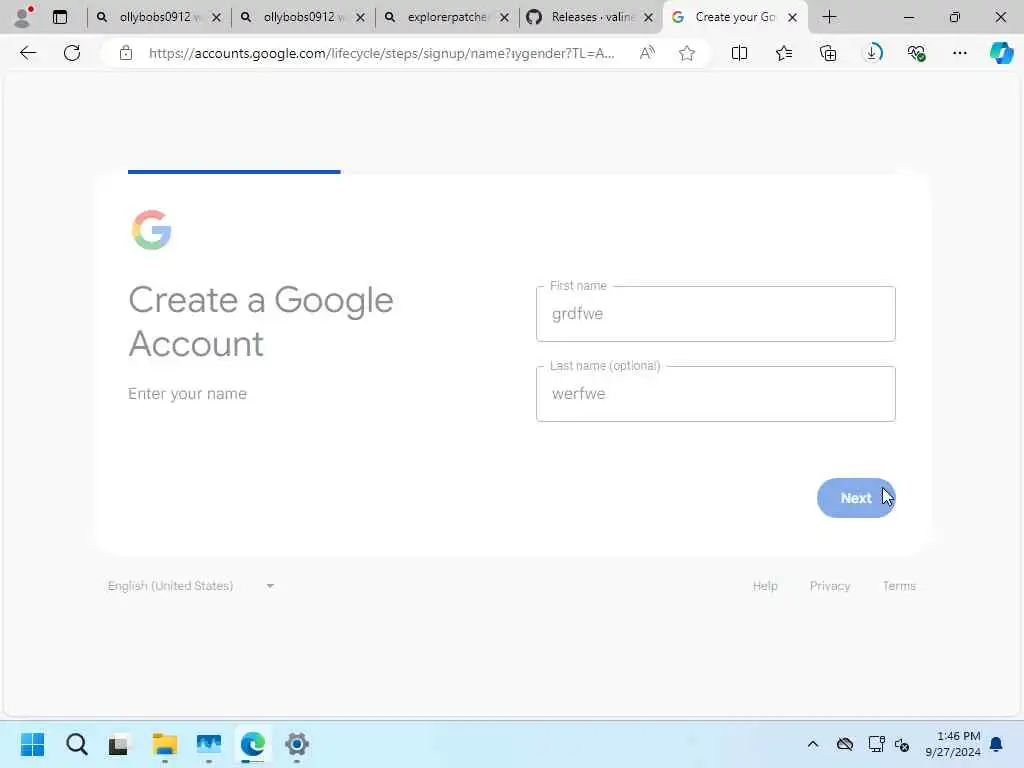Click the Google logo

152,230
